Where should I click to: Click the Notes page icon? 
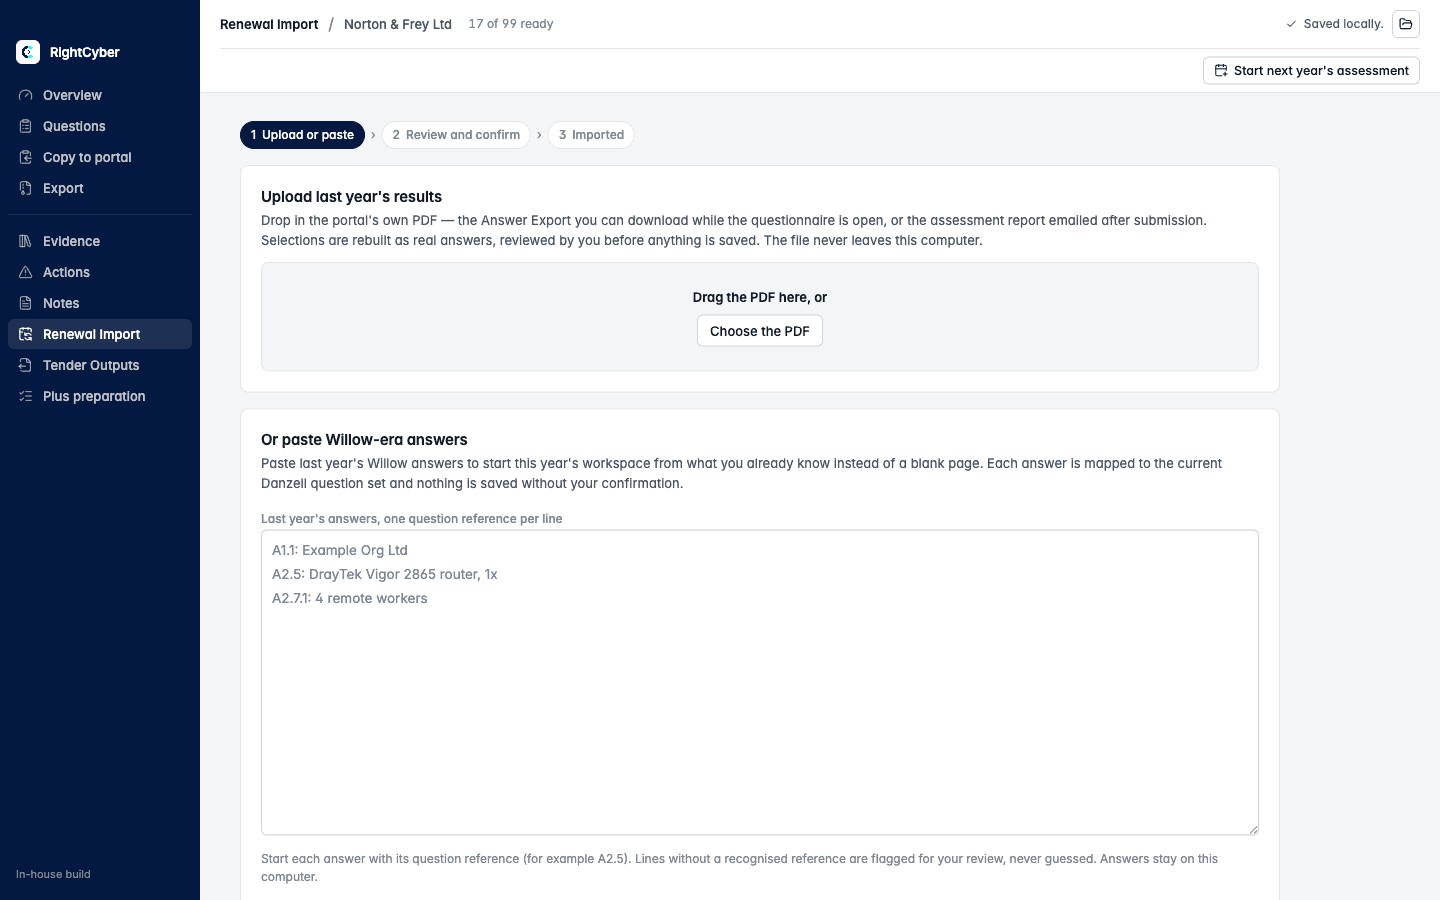[x=26, y=303]
